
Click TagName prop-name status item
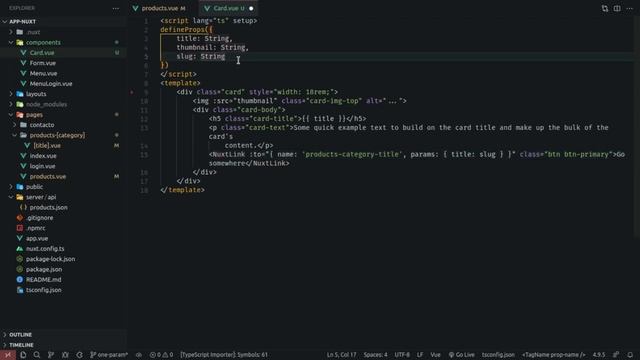coord(553,355)
